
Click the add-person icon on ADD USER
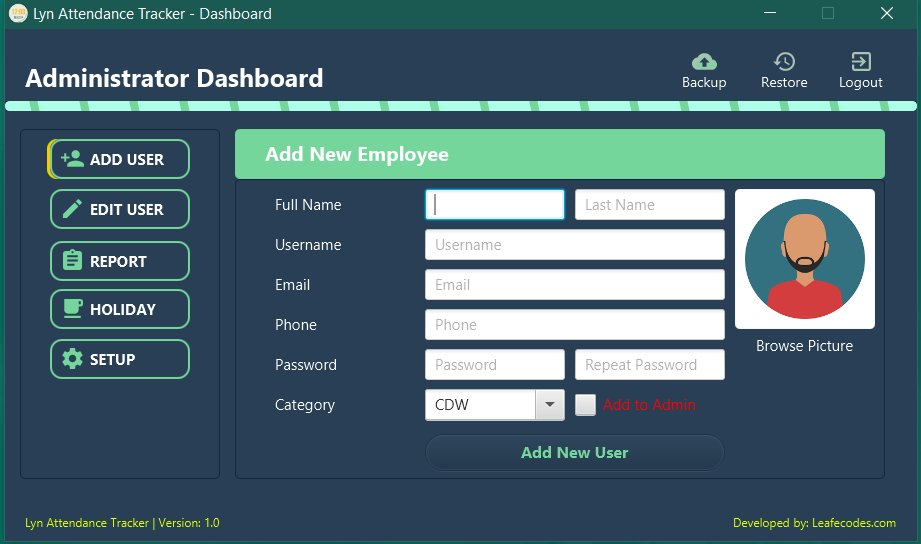click(x=73, y=159)
